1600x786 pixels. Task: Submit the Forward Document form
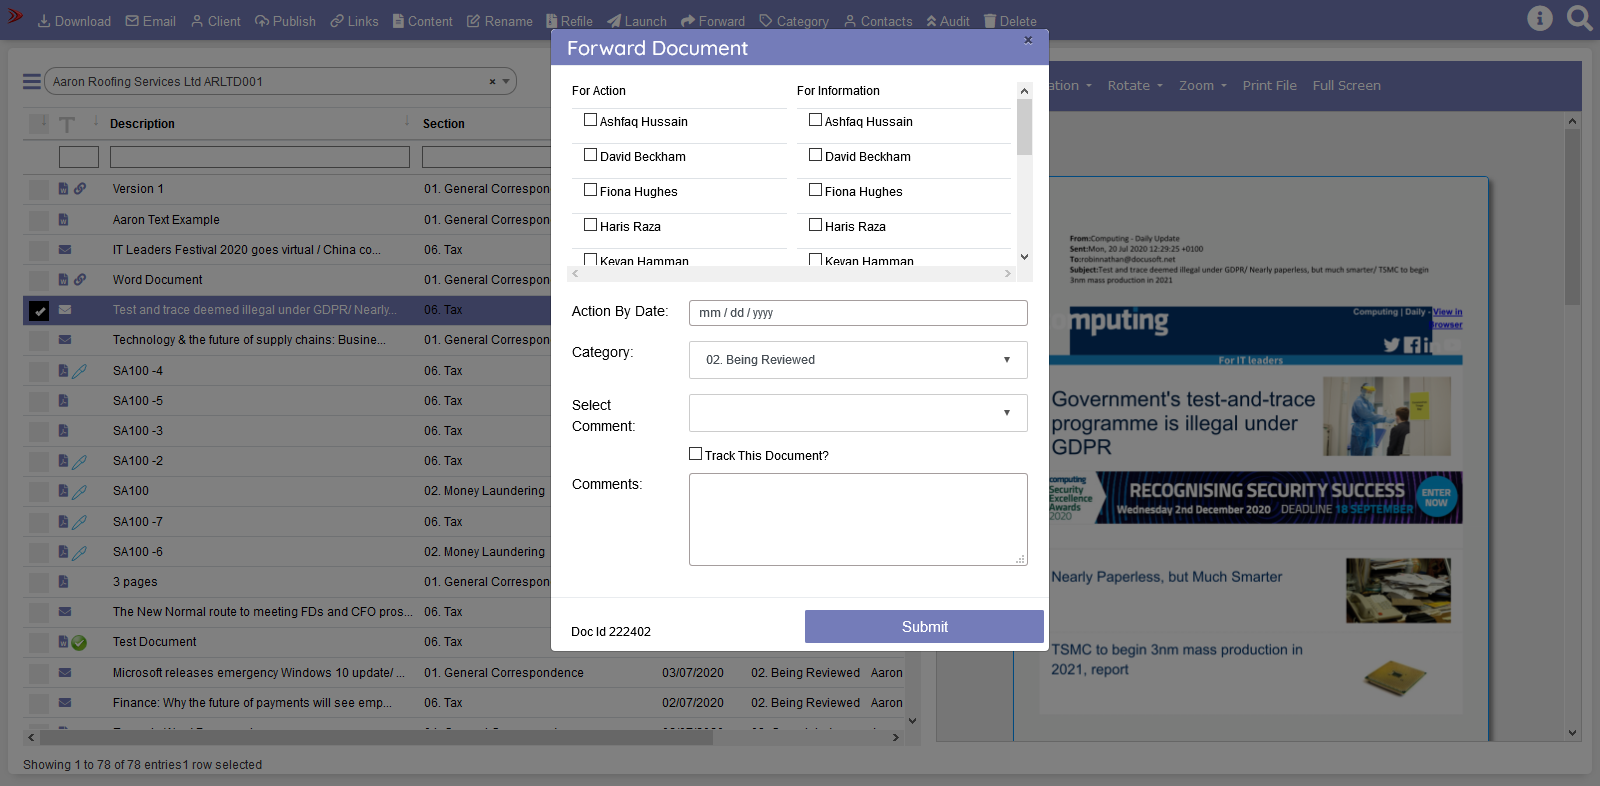[x=924, y=627]
